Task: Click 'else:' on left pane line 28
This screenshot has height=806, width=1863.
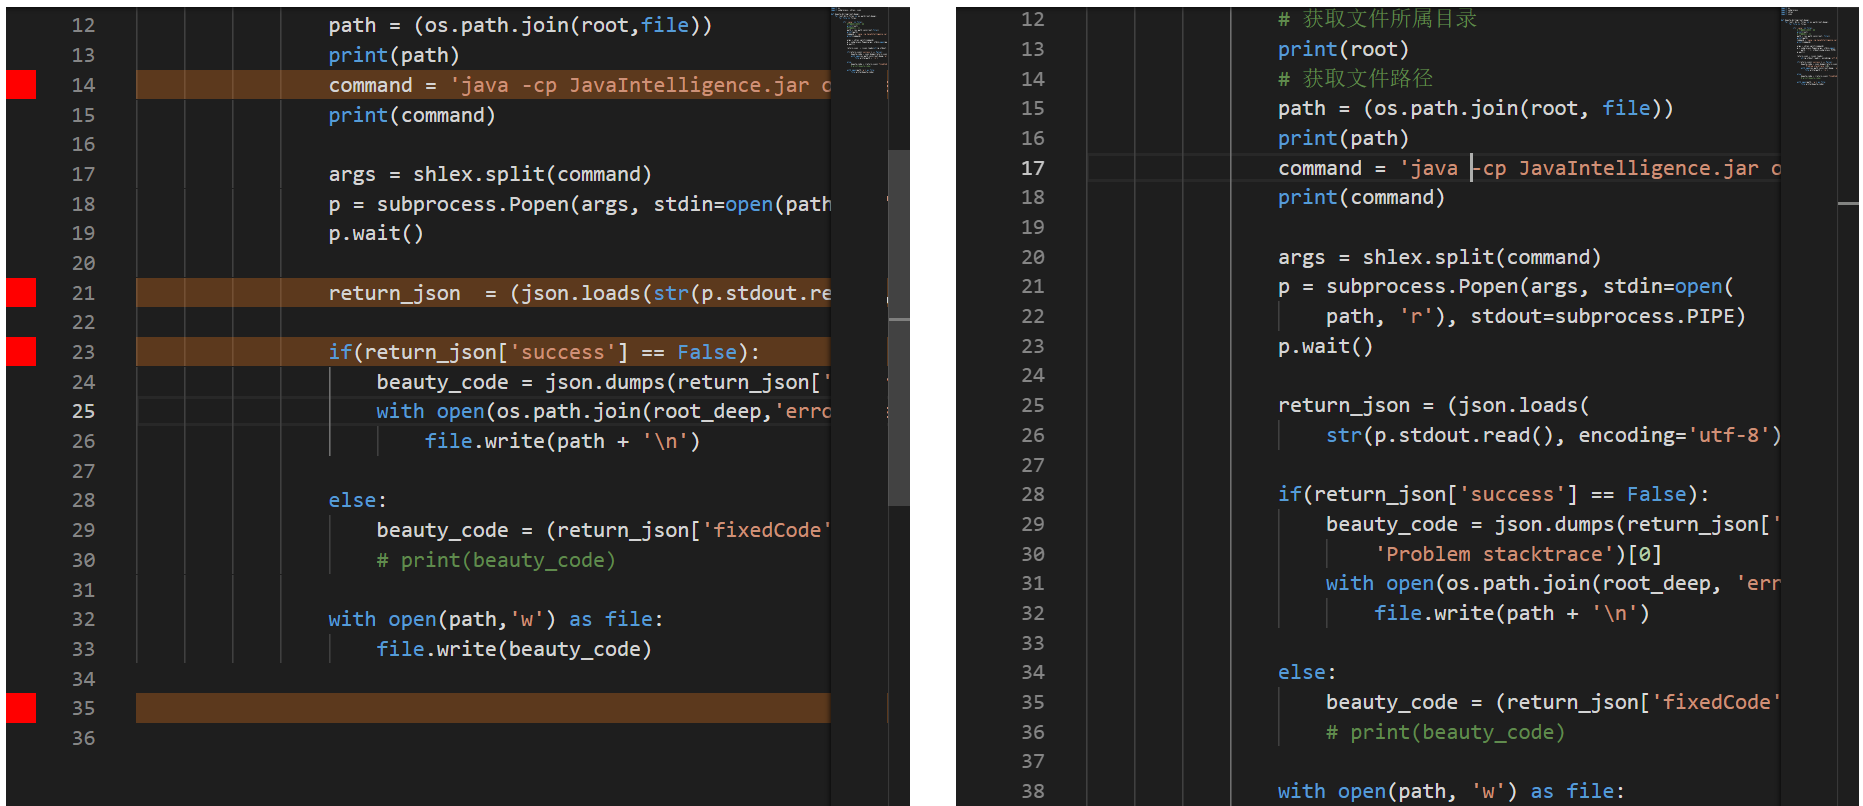Action: click(x=357, y=500)
